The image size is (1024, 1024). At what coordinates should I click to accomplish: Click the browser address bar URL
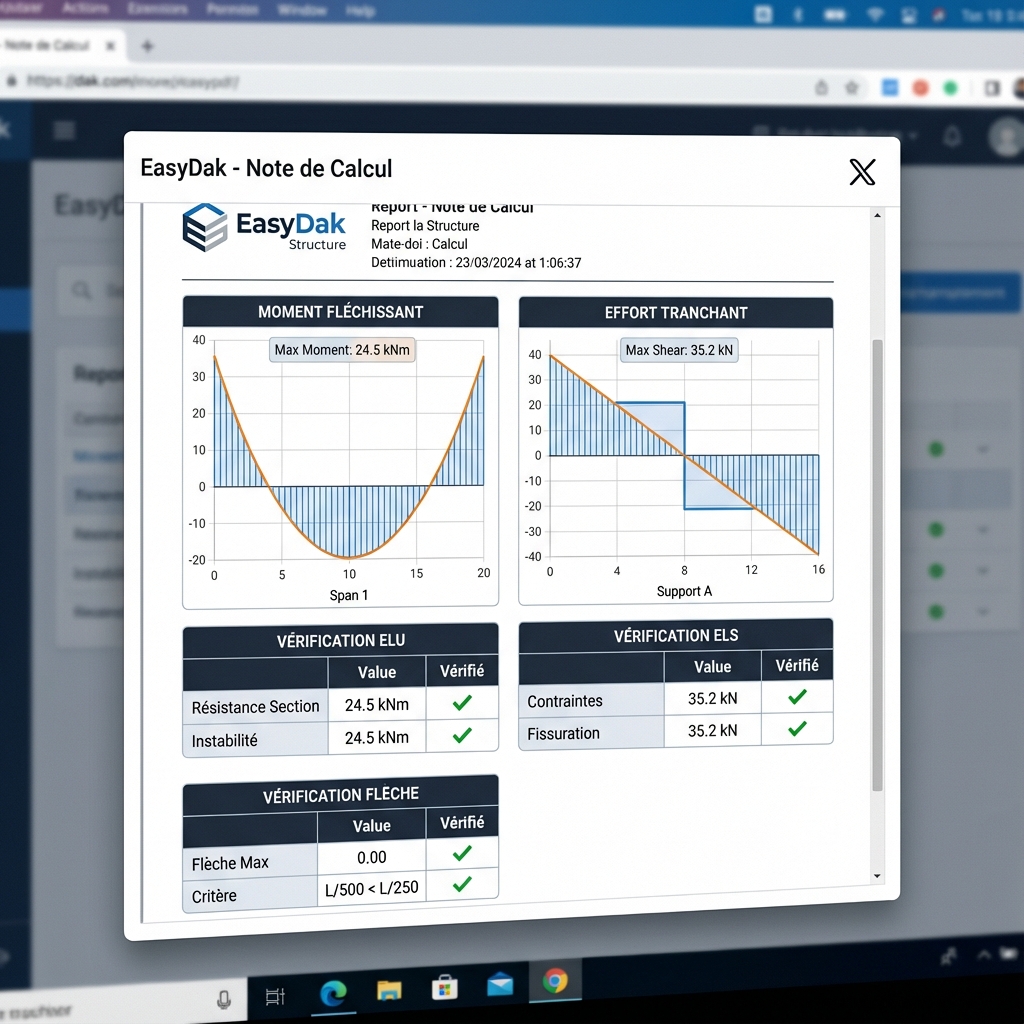133,82
